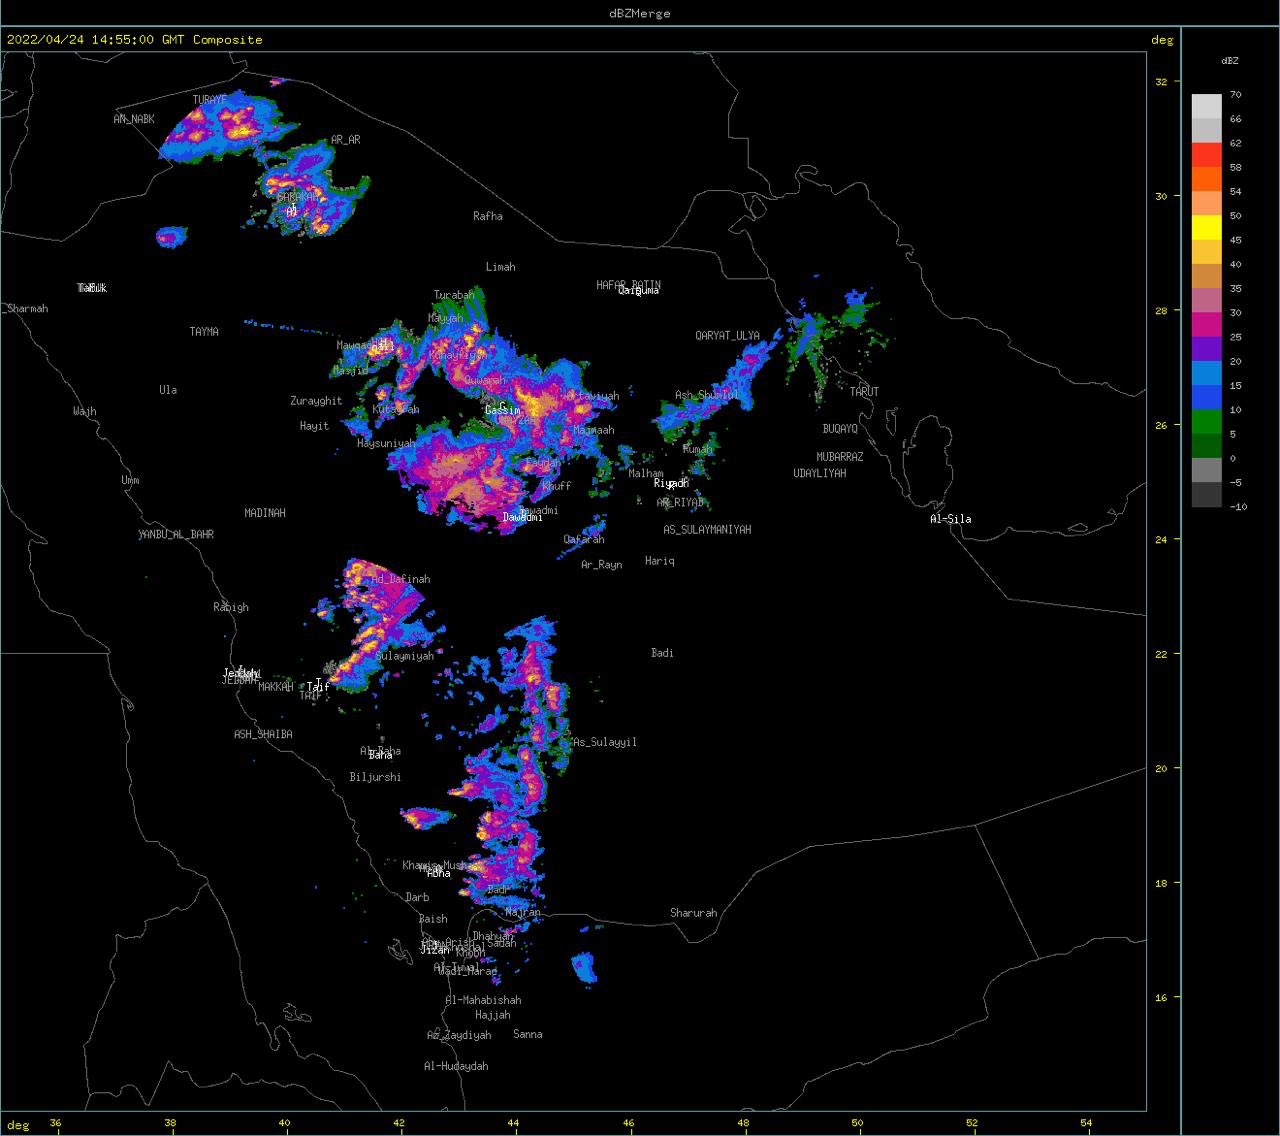The width and height of the screenshot is (1280, 1136).
Task: Select the MADINAH city label
Action: 265,513
